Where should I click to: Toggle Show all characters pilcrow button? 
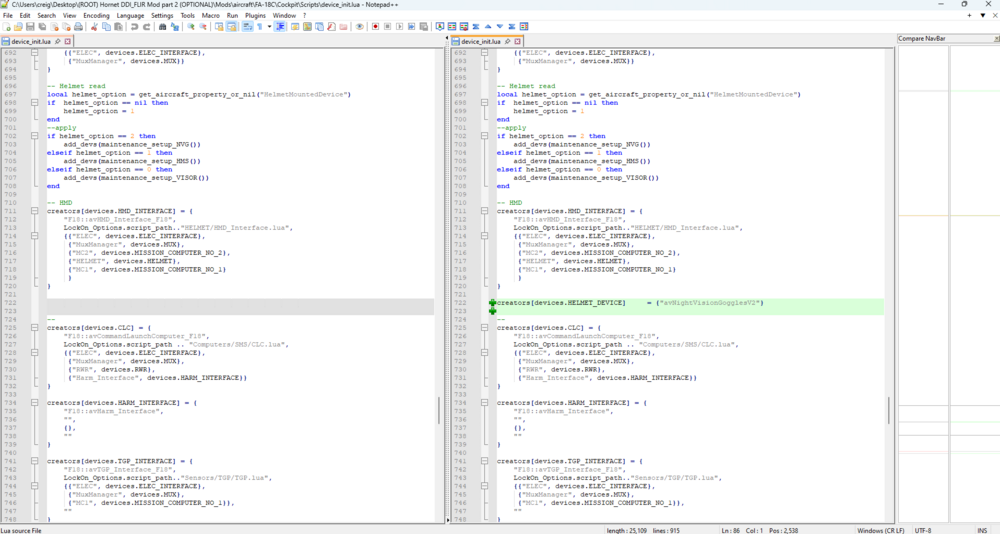click(x=257, y=27)
